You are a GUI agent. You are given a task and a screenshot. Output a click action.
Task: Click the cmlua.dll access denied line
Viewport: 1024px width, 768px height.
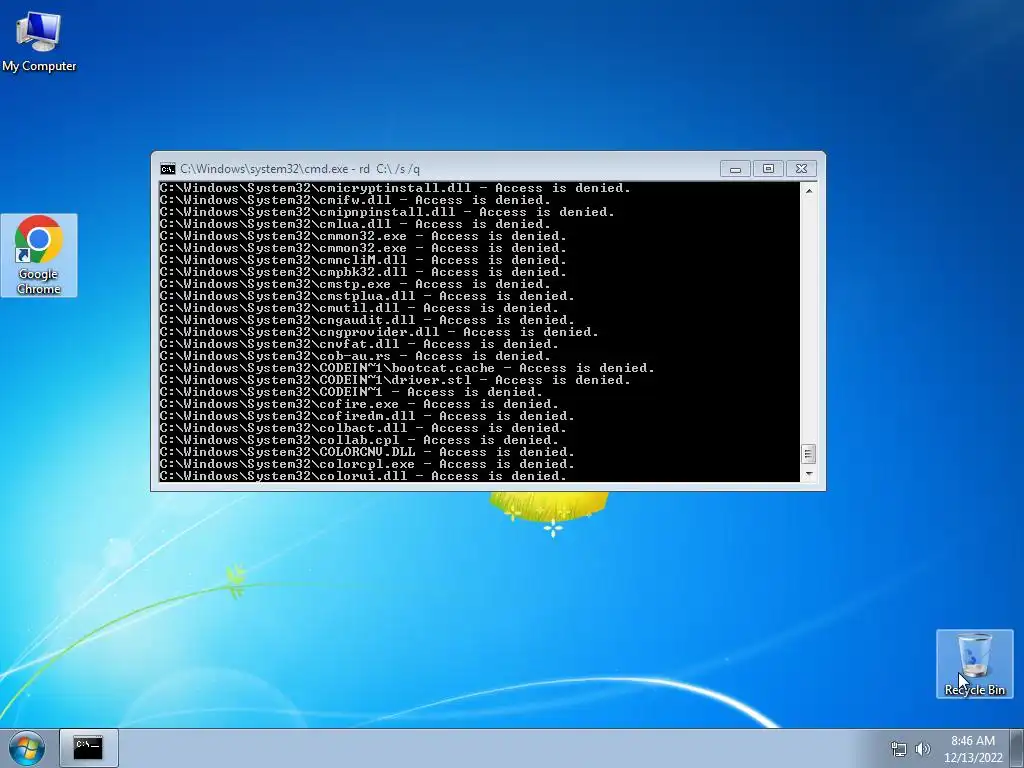tap(355, 224)
